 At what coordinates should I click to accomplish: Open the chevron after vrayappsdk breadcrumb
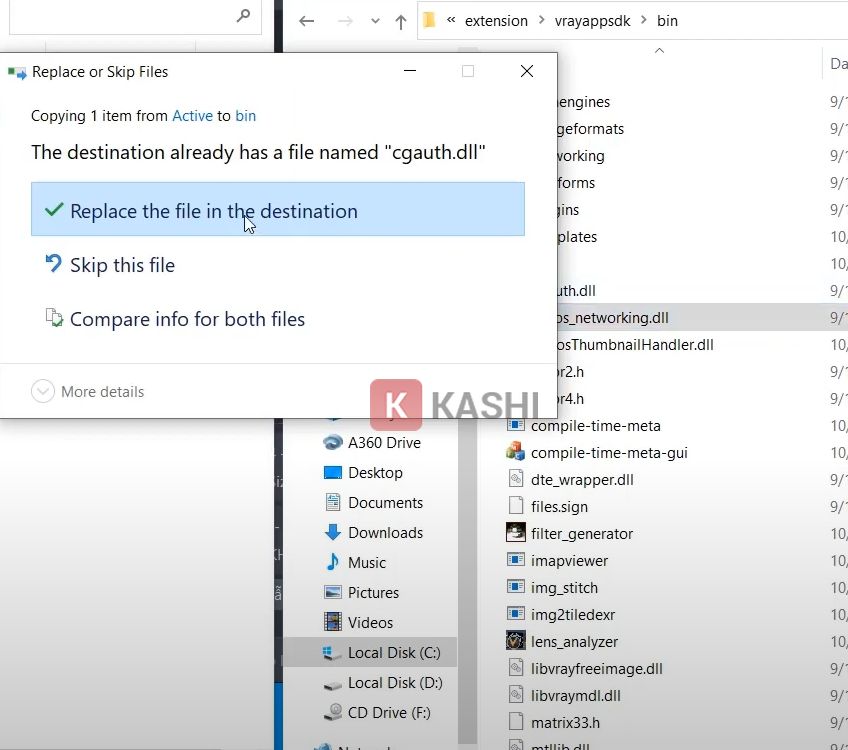click(644, 20)
